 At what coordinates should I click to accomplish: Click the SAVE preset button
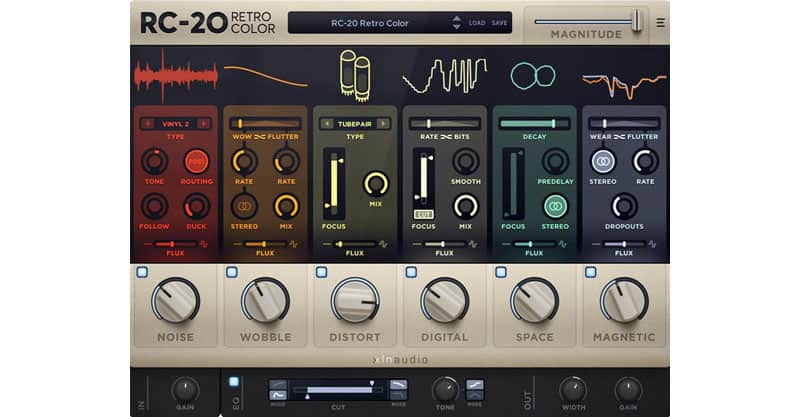(x=499, y=23)
